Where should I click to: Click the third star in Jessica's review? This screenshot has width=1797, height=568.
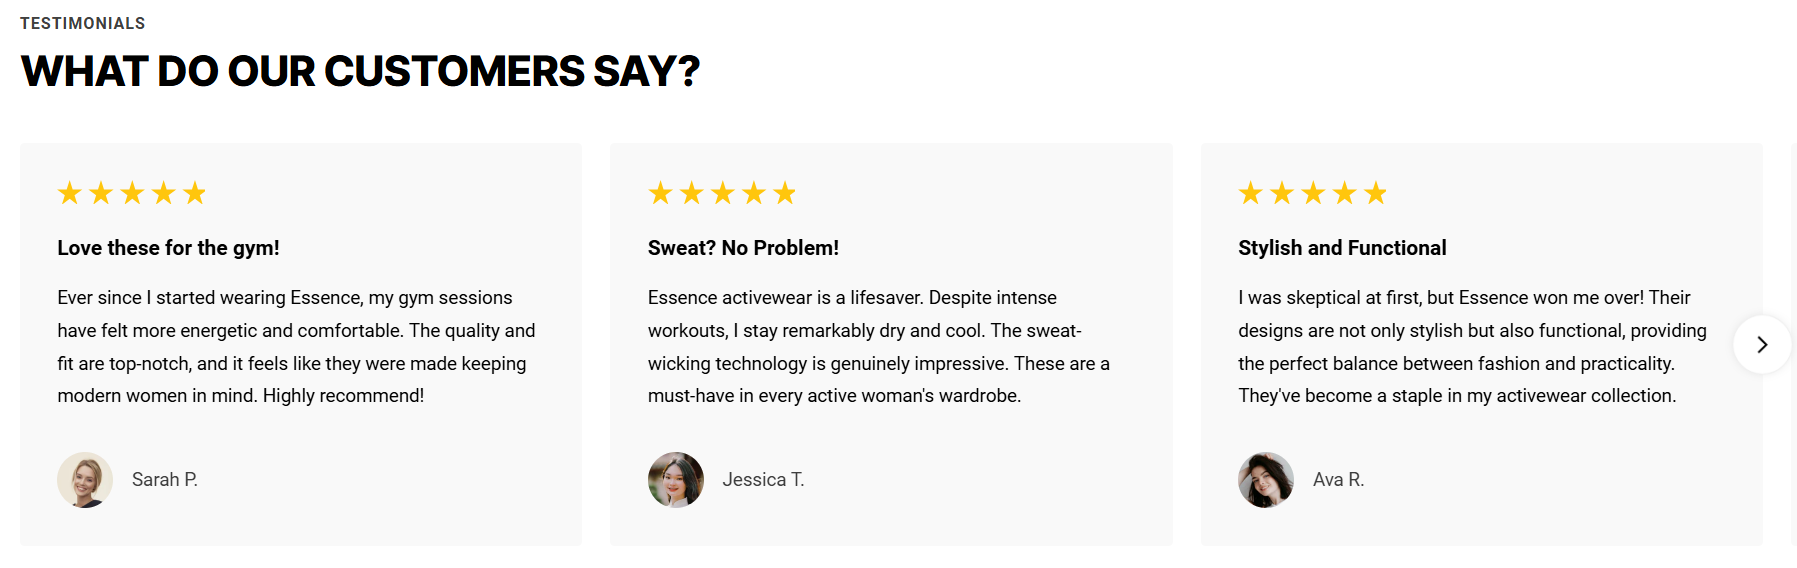point(723,193)
